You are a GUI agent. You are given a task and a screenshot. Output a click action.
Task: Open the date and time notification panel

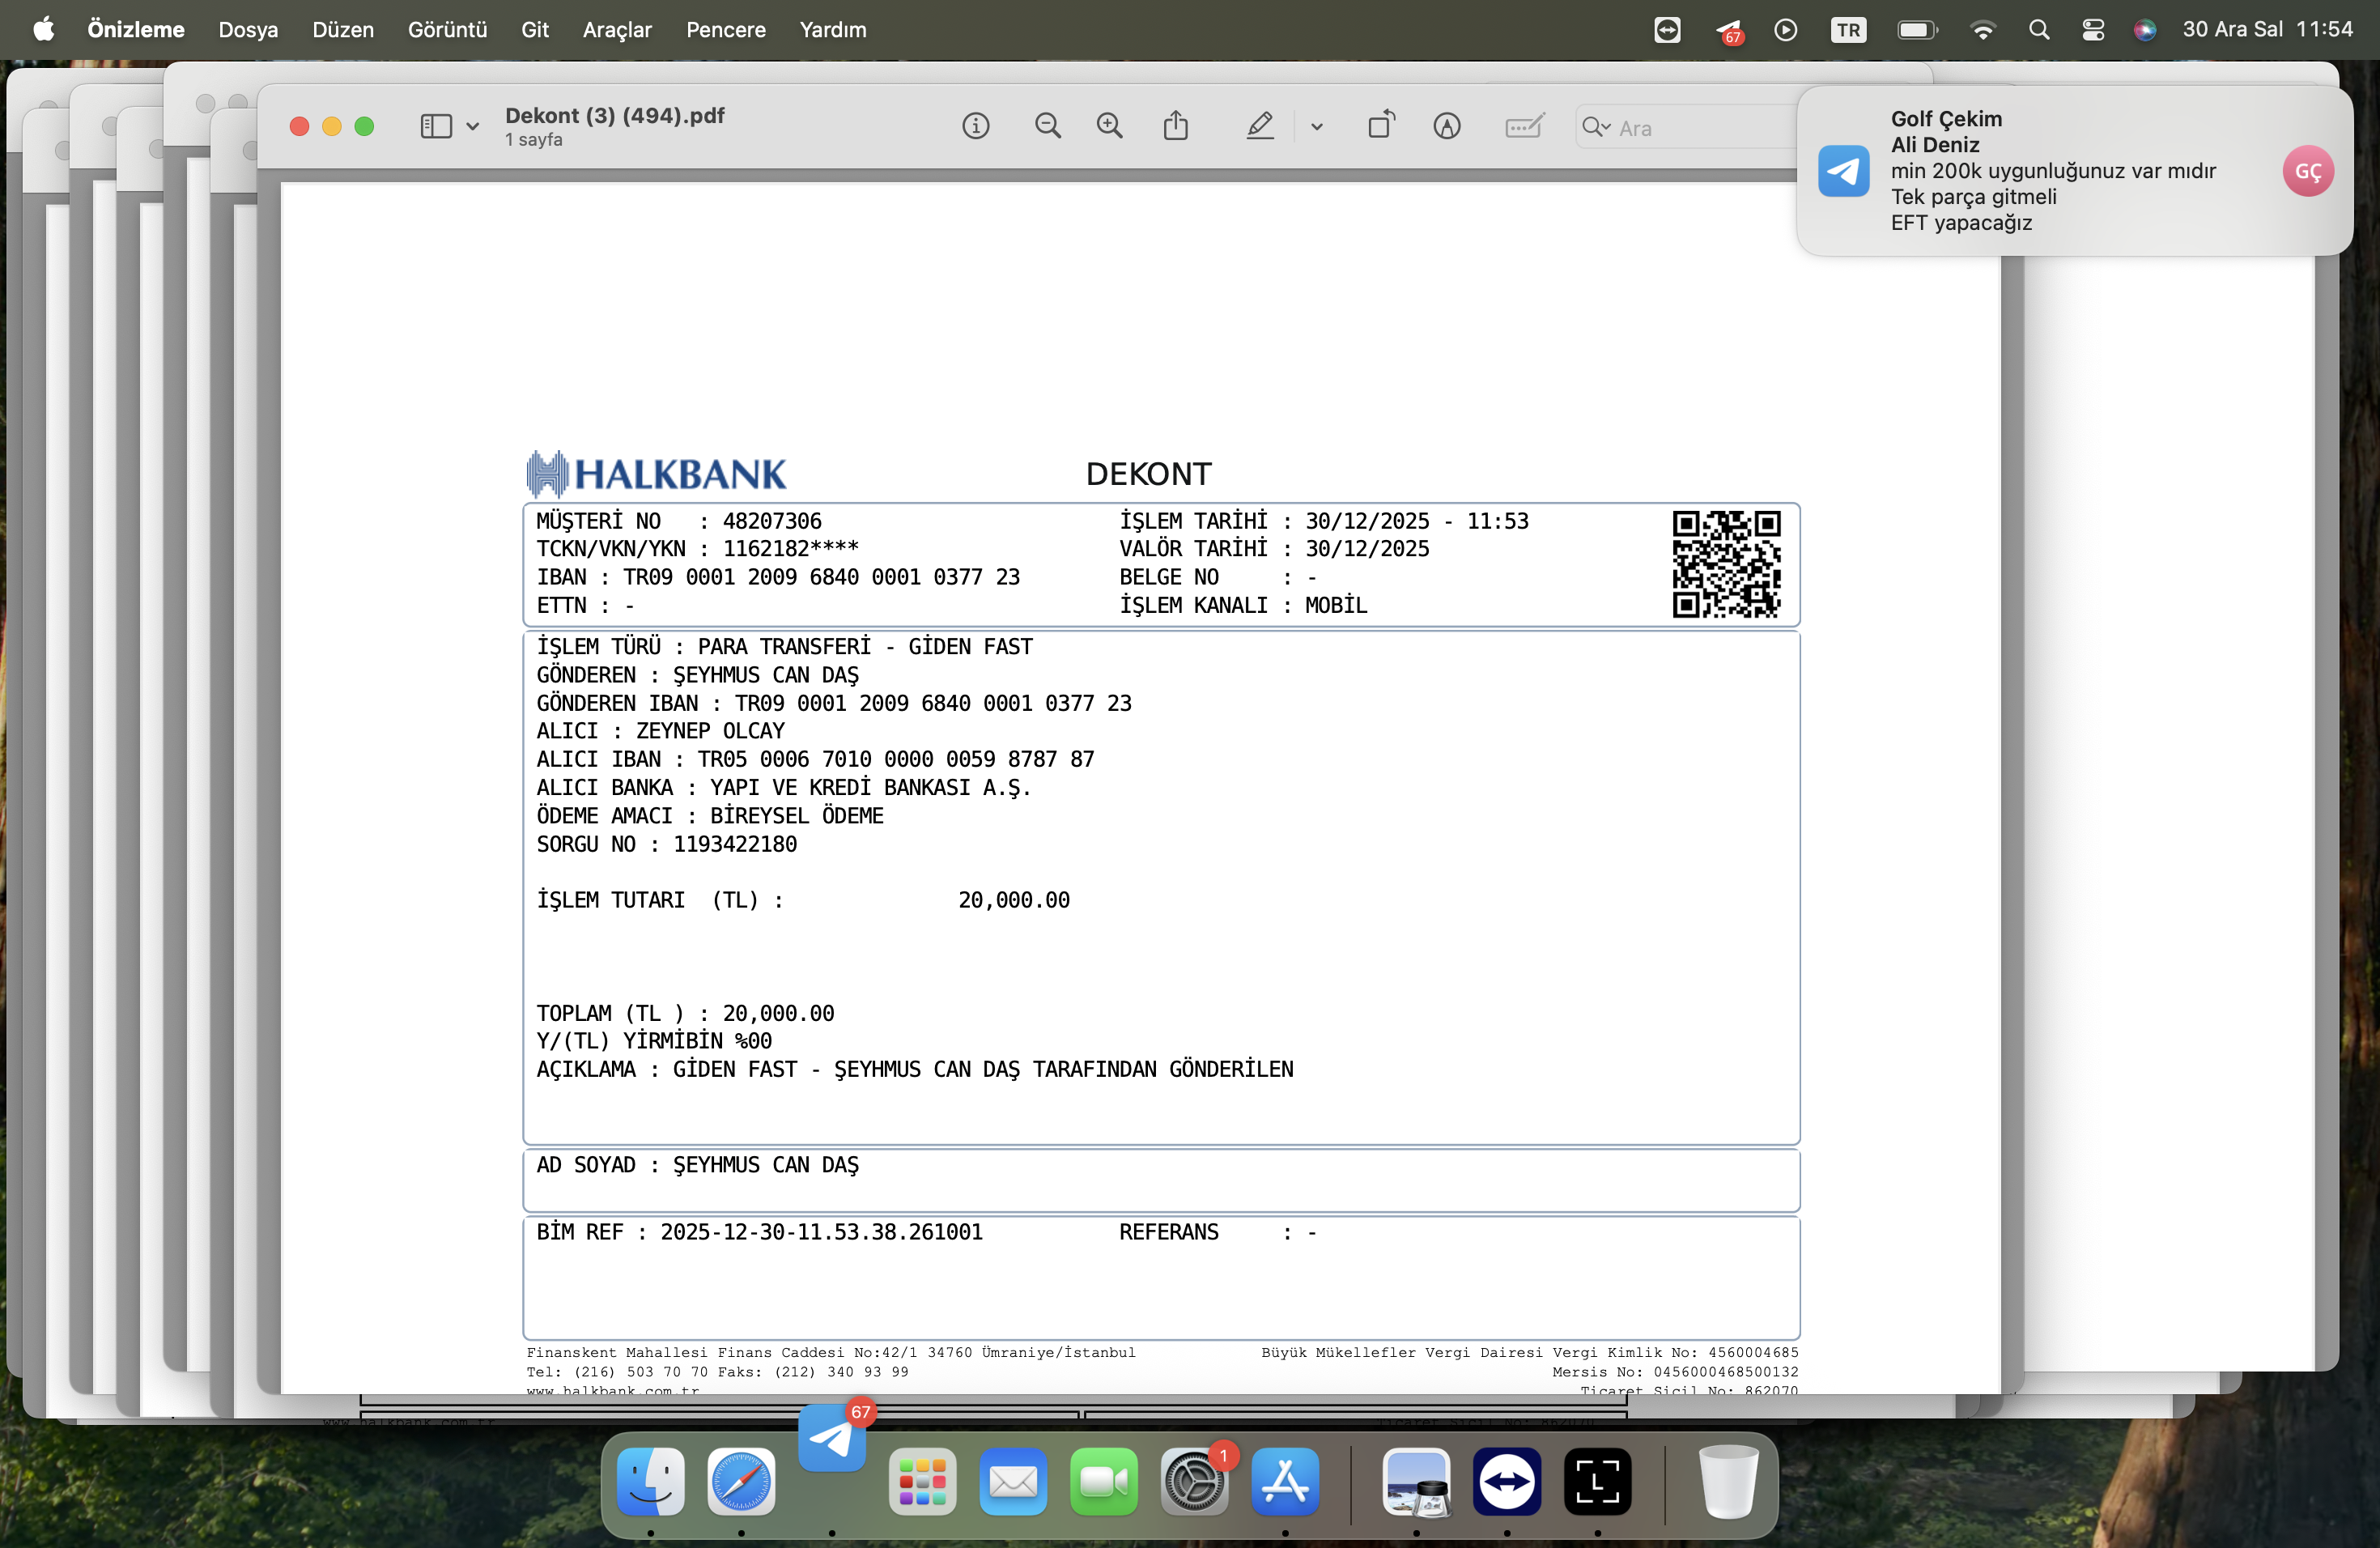[x=2267, y=29]
